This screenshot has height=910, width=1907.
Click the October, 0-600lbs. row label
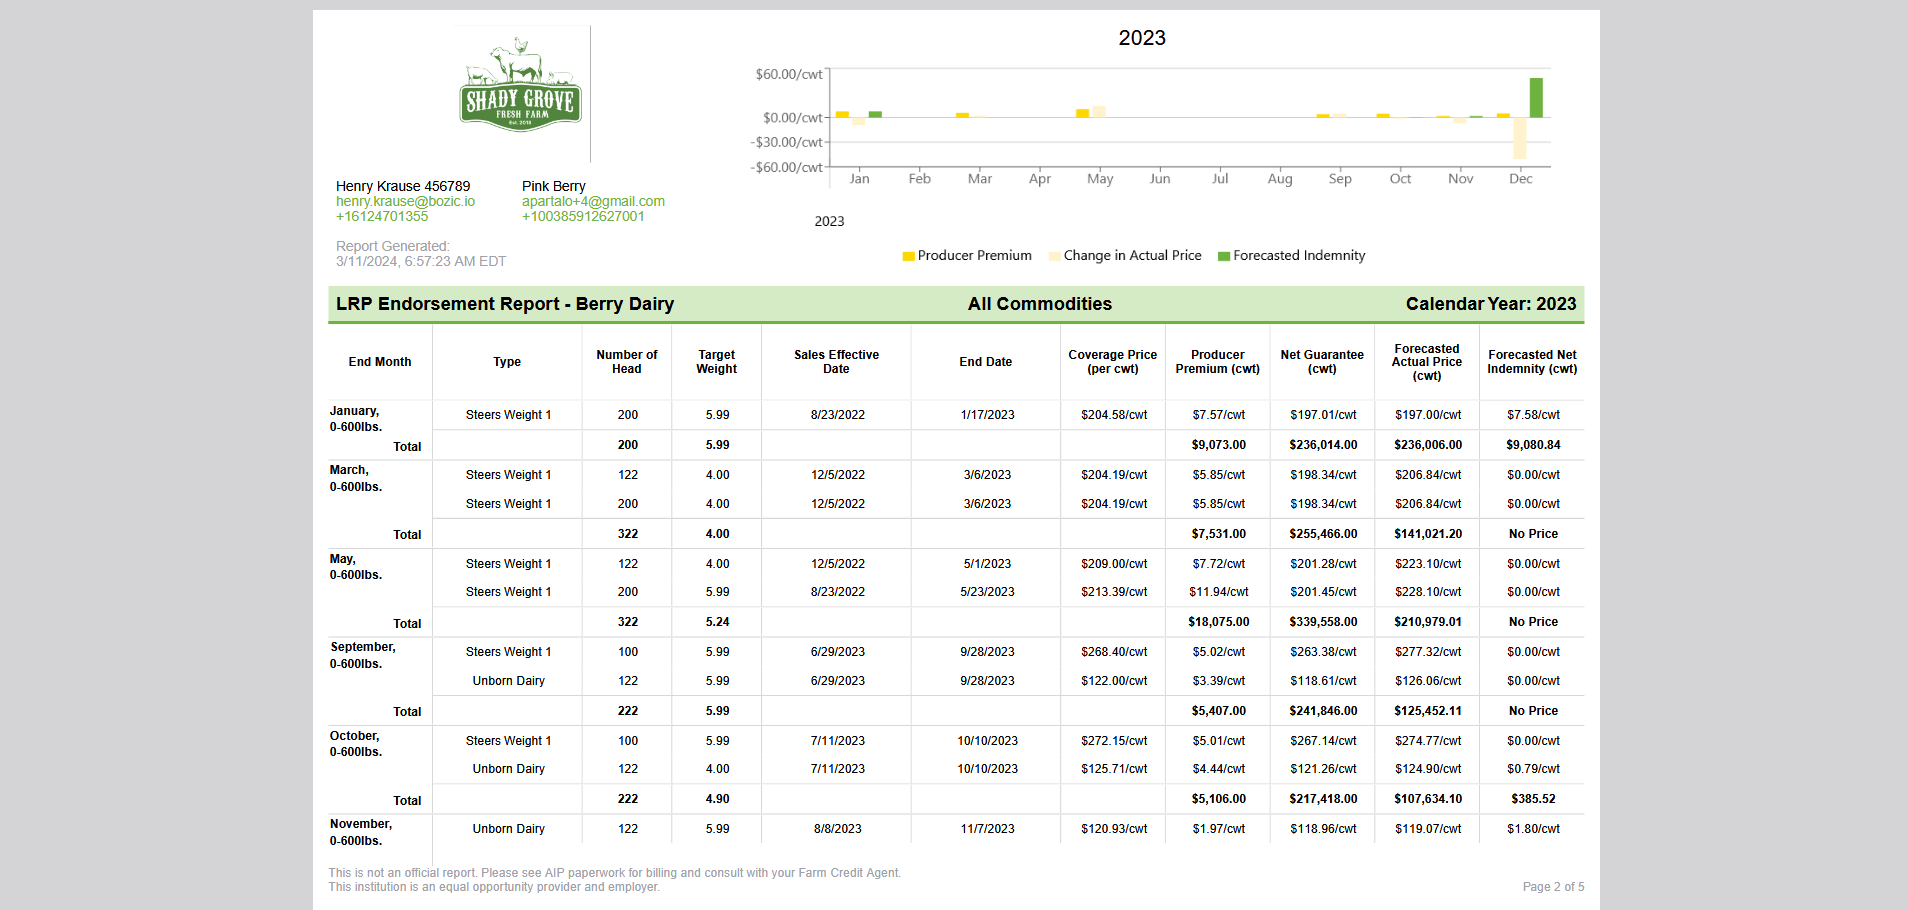[x=356, y=744]
